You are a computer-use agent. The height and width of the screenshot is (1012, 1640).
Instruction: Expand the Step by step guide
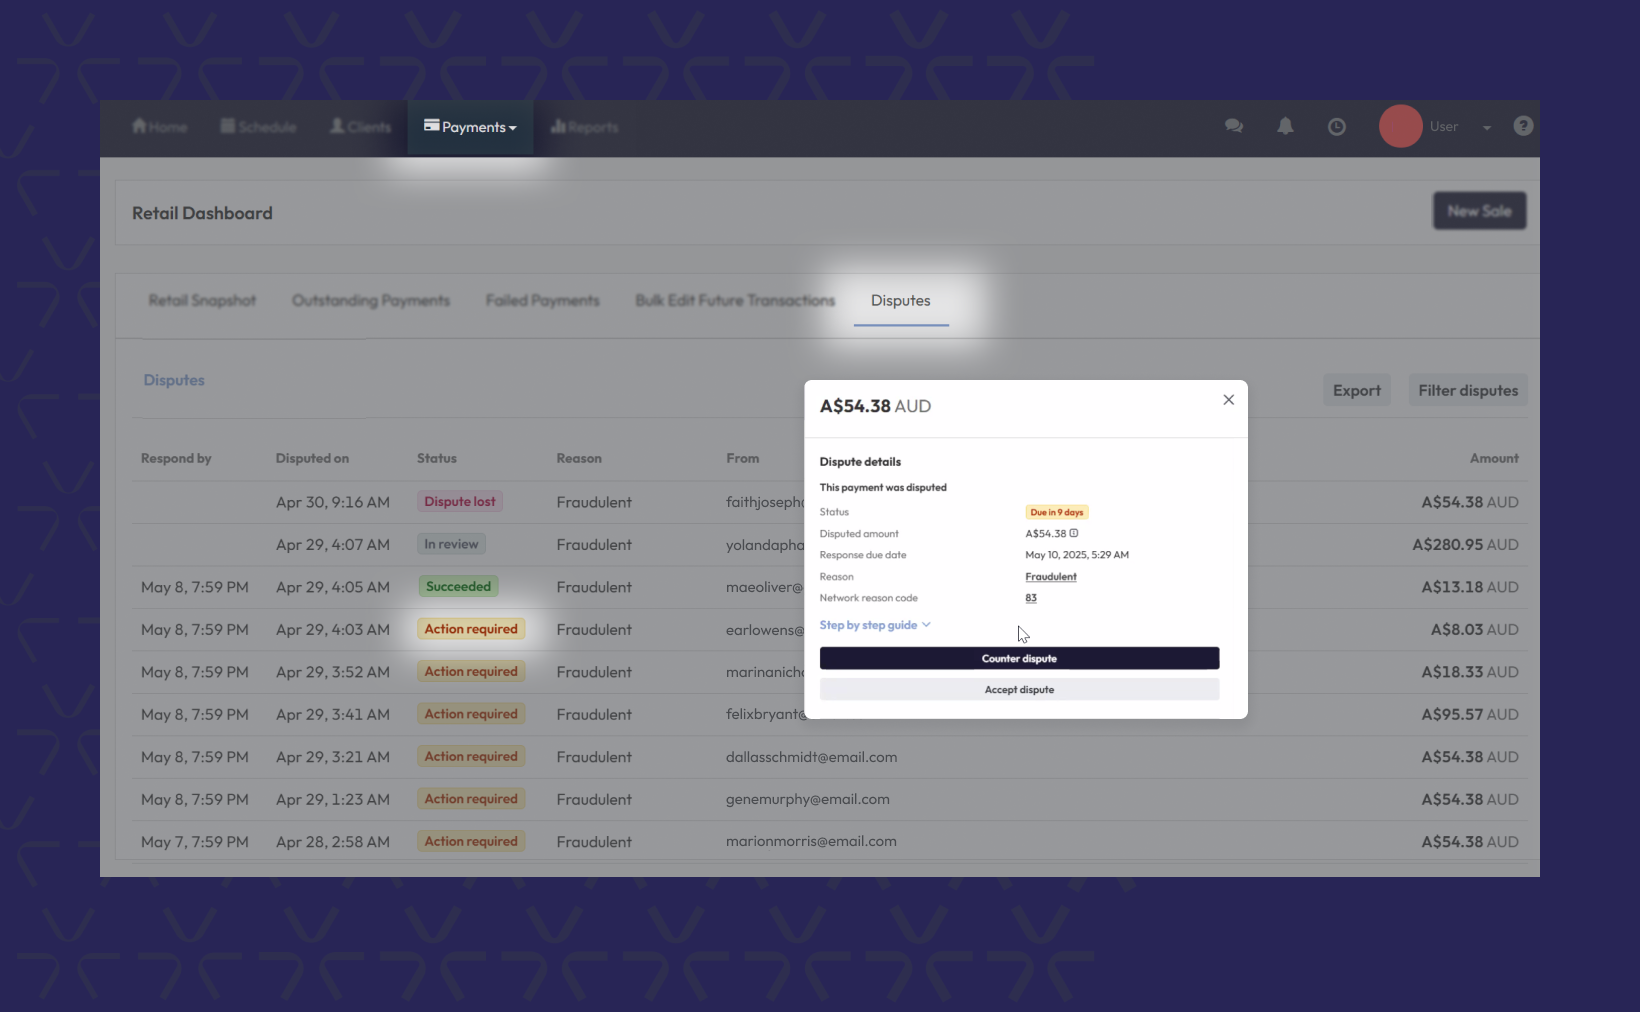pyautogui.click(x=875, y=625)
